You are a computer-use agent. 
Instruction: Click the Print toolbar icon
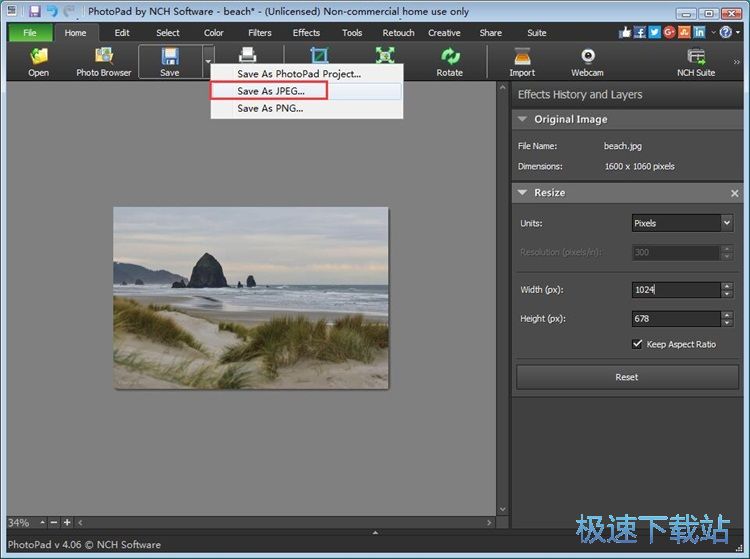click(x=247, y=55)
